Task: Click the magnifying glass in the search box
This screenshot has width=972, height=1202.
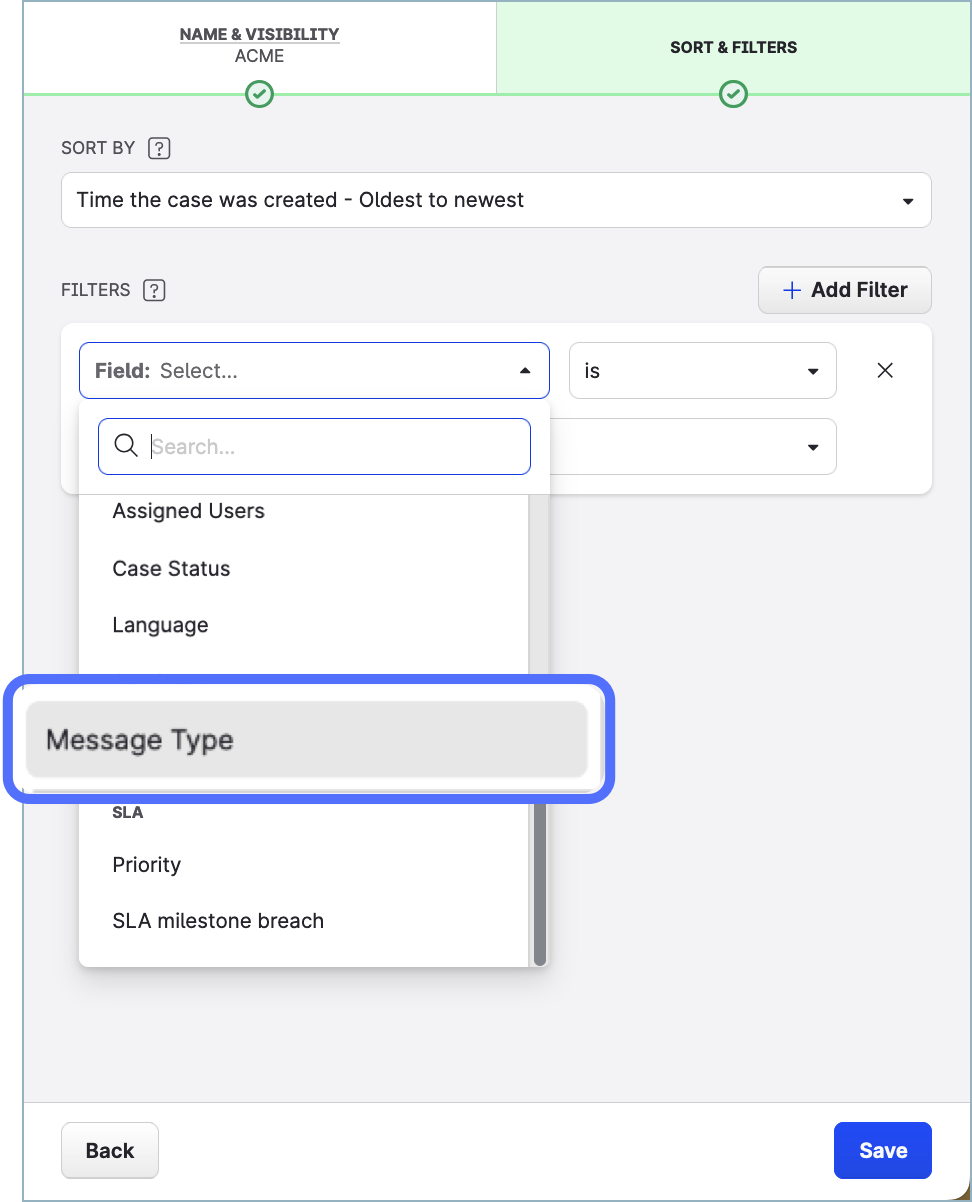Action: [126, 446]
